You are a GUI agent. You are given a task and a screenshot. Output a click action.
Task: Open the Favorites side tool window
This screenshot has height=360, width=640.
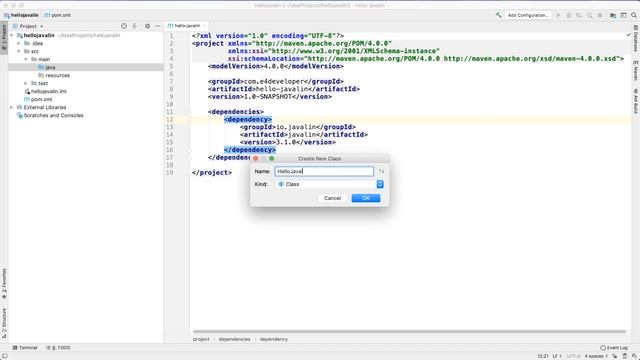tap(4, 283)
